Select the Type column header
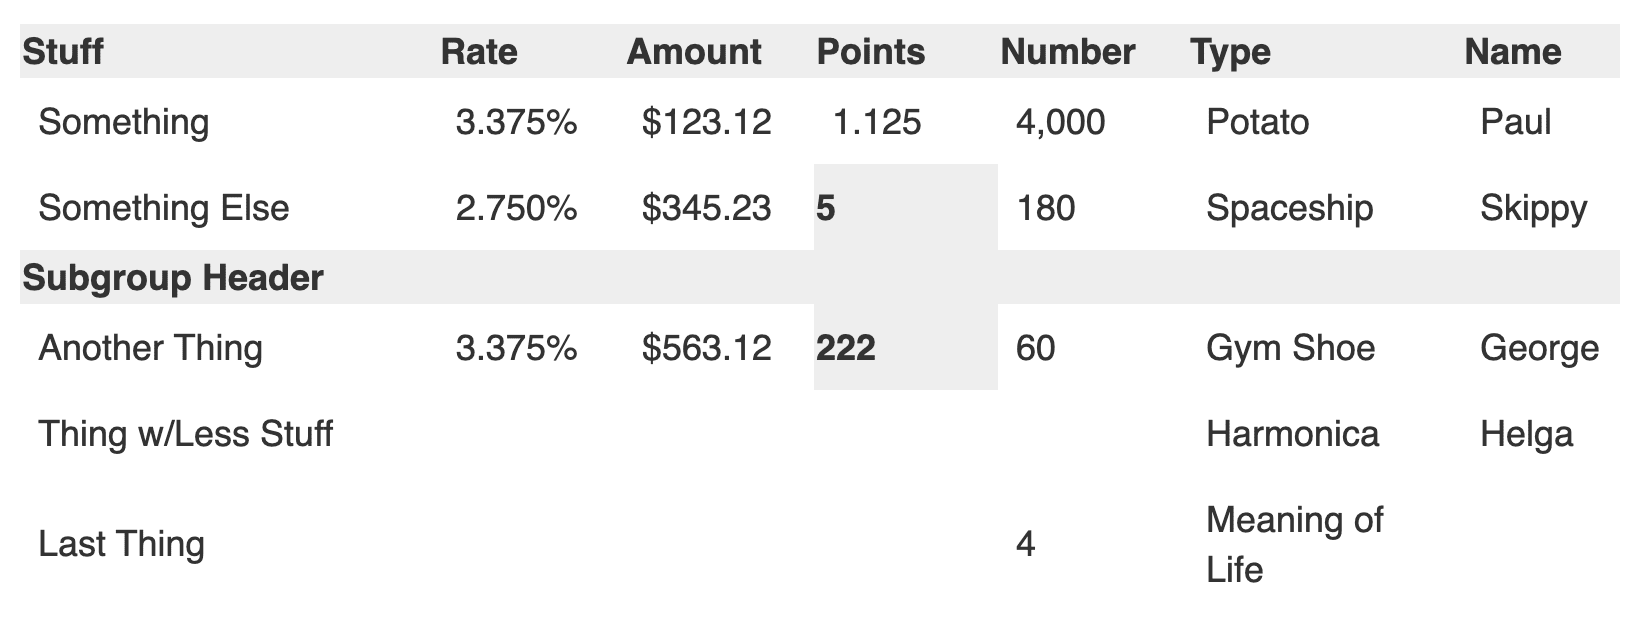The image size is (1644, 626). (x=1230, y=52)
